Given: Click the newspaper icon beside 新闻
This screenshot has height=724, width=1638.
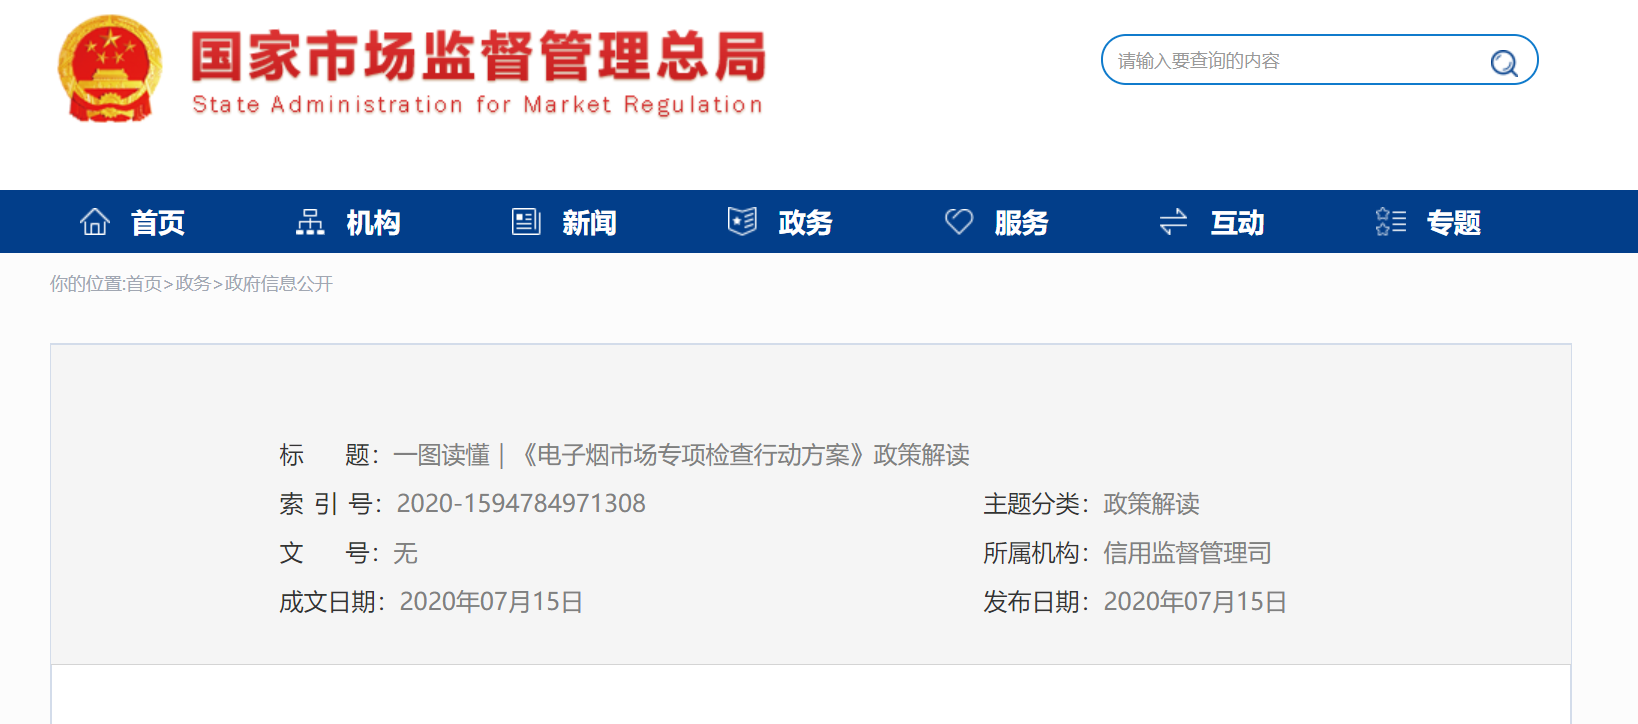Looking at the screenshot, I should tap(526, 221).
